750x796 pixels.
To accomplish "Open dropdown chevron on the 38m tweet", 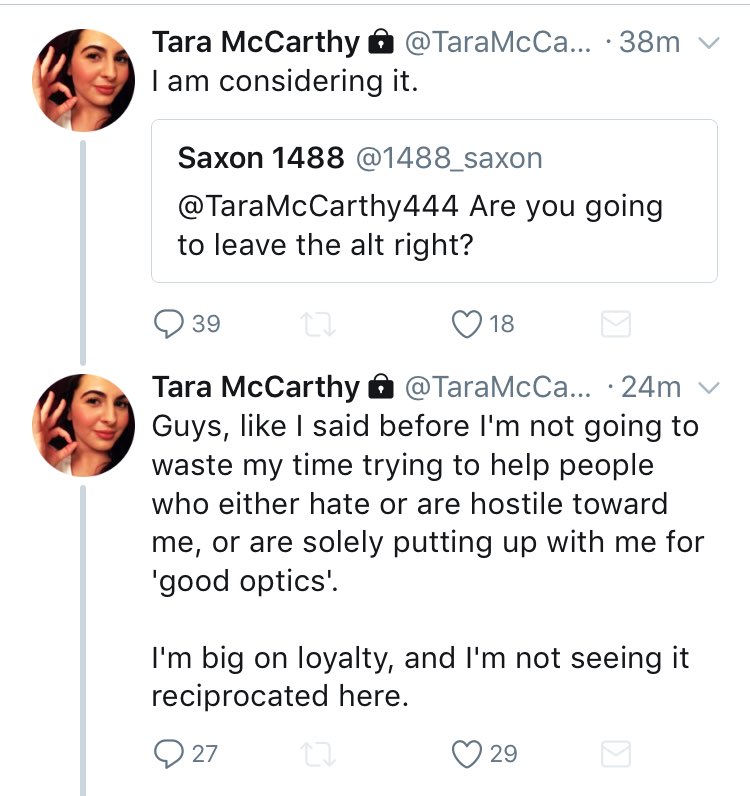I will pyautogui.click(x=709, y=43).
